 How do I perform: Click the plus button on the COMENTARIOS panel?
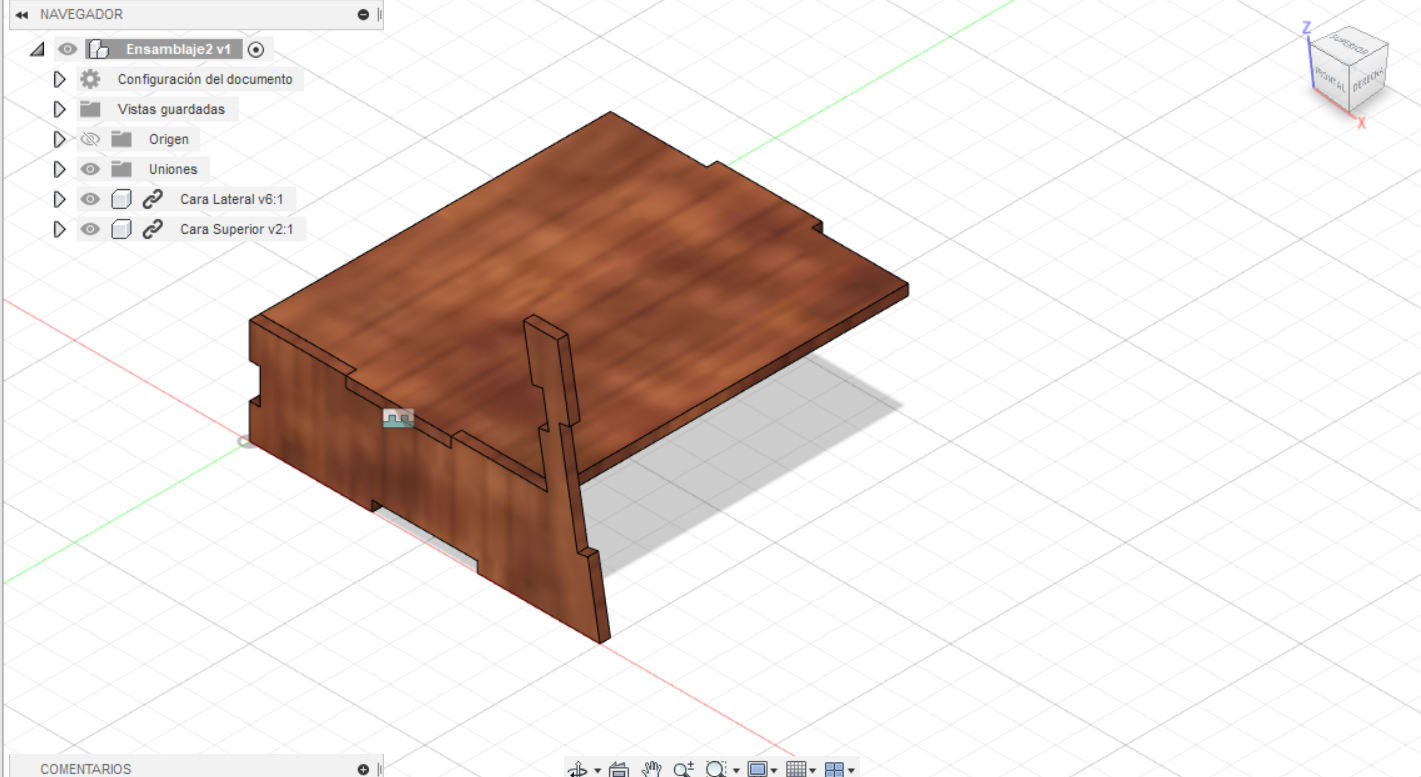click(x=363, y=769)
